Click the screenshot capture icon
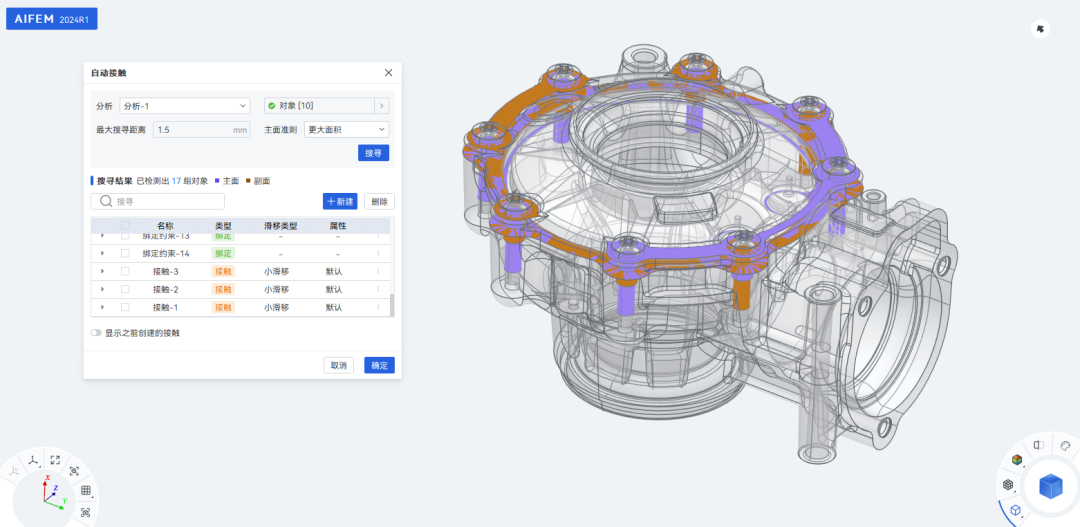 85,512
